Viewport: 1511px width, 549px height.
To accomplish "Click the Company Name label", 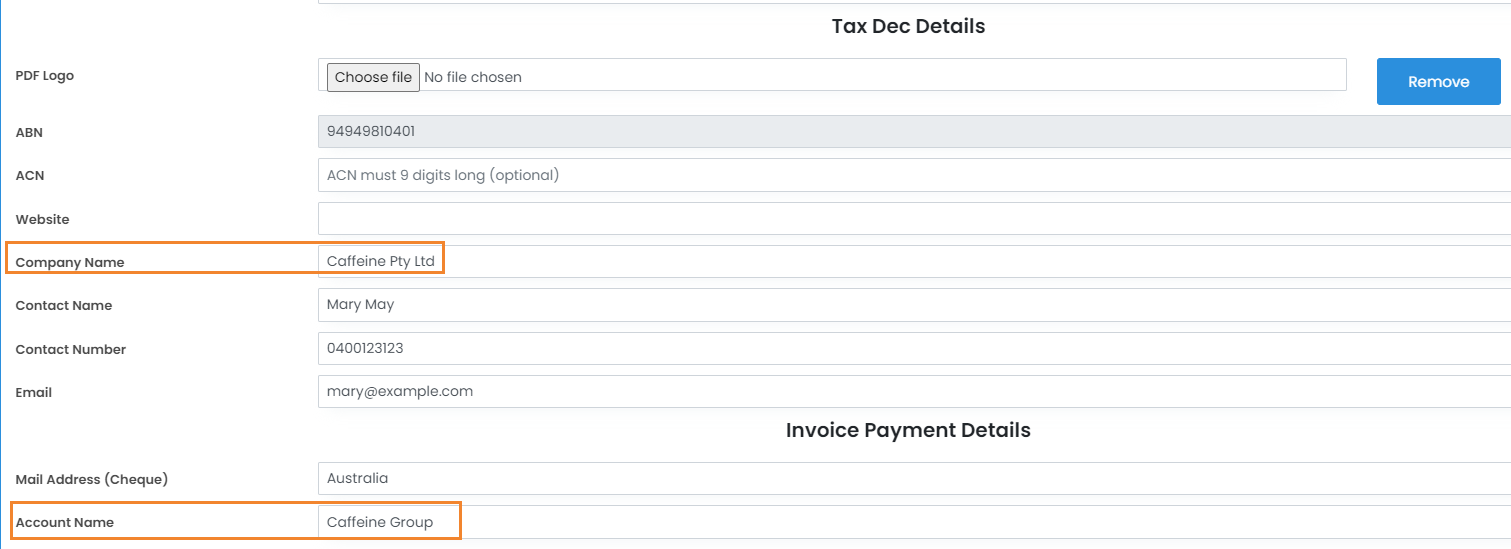I will point(70,262).
